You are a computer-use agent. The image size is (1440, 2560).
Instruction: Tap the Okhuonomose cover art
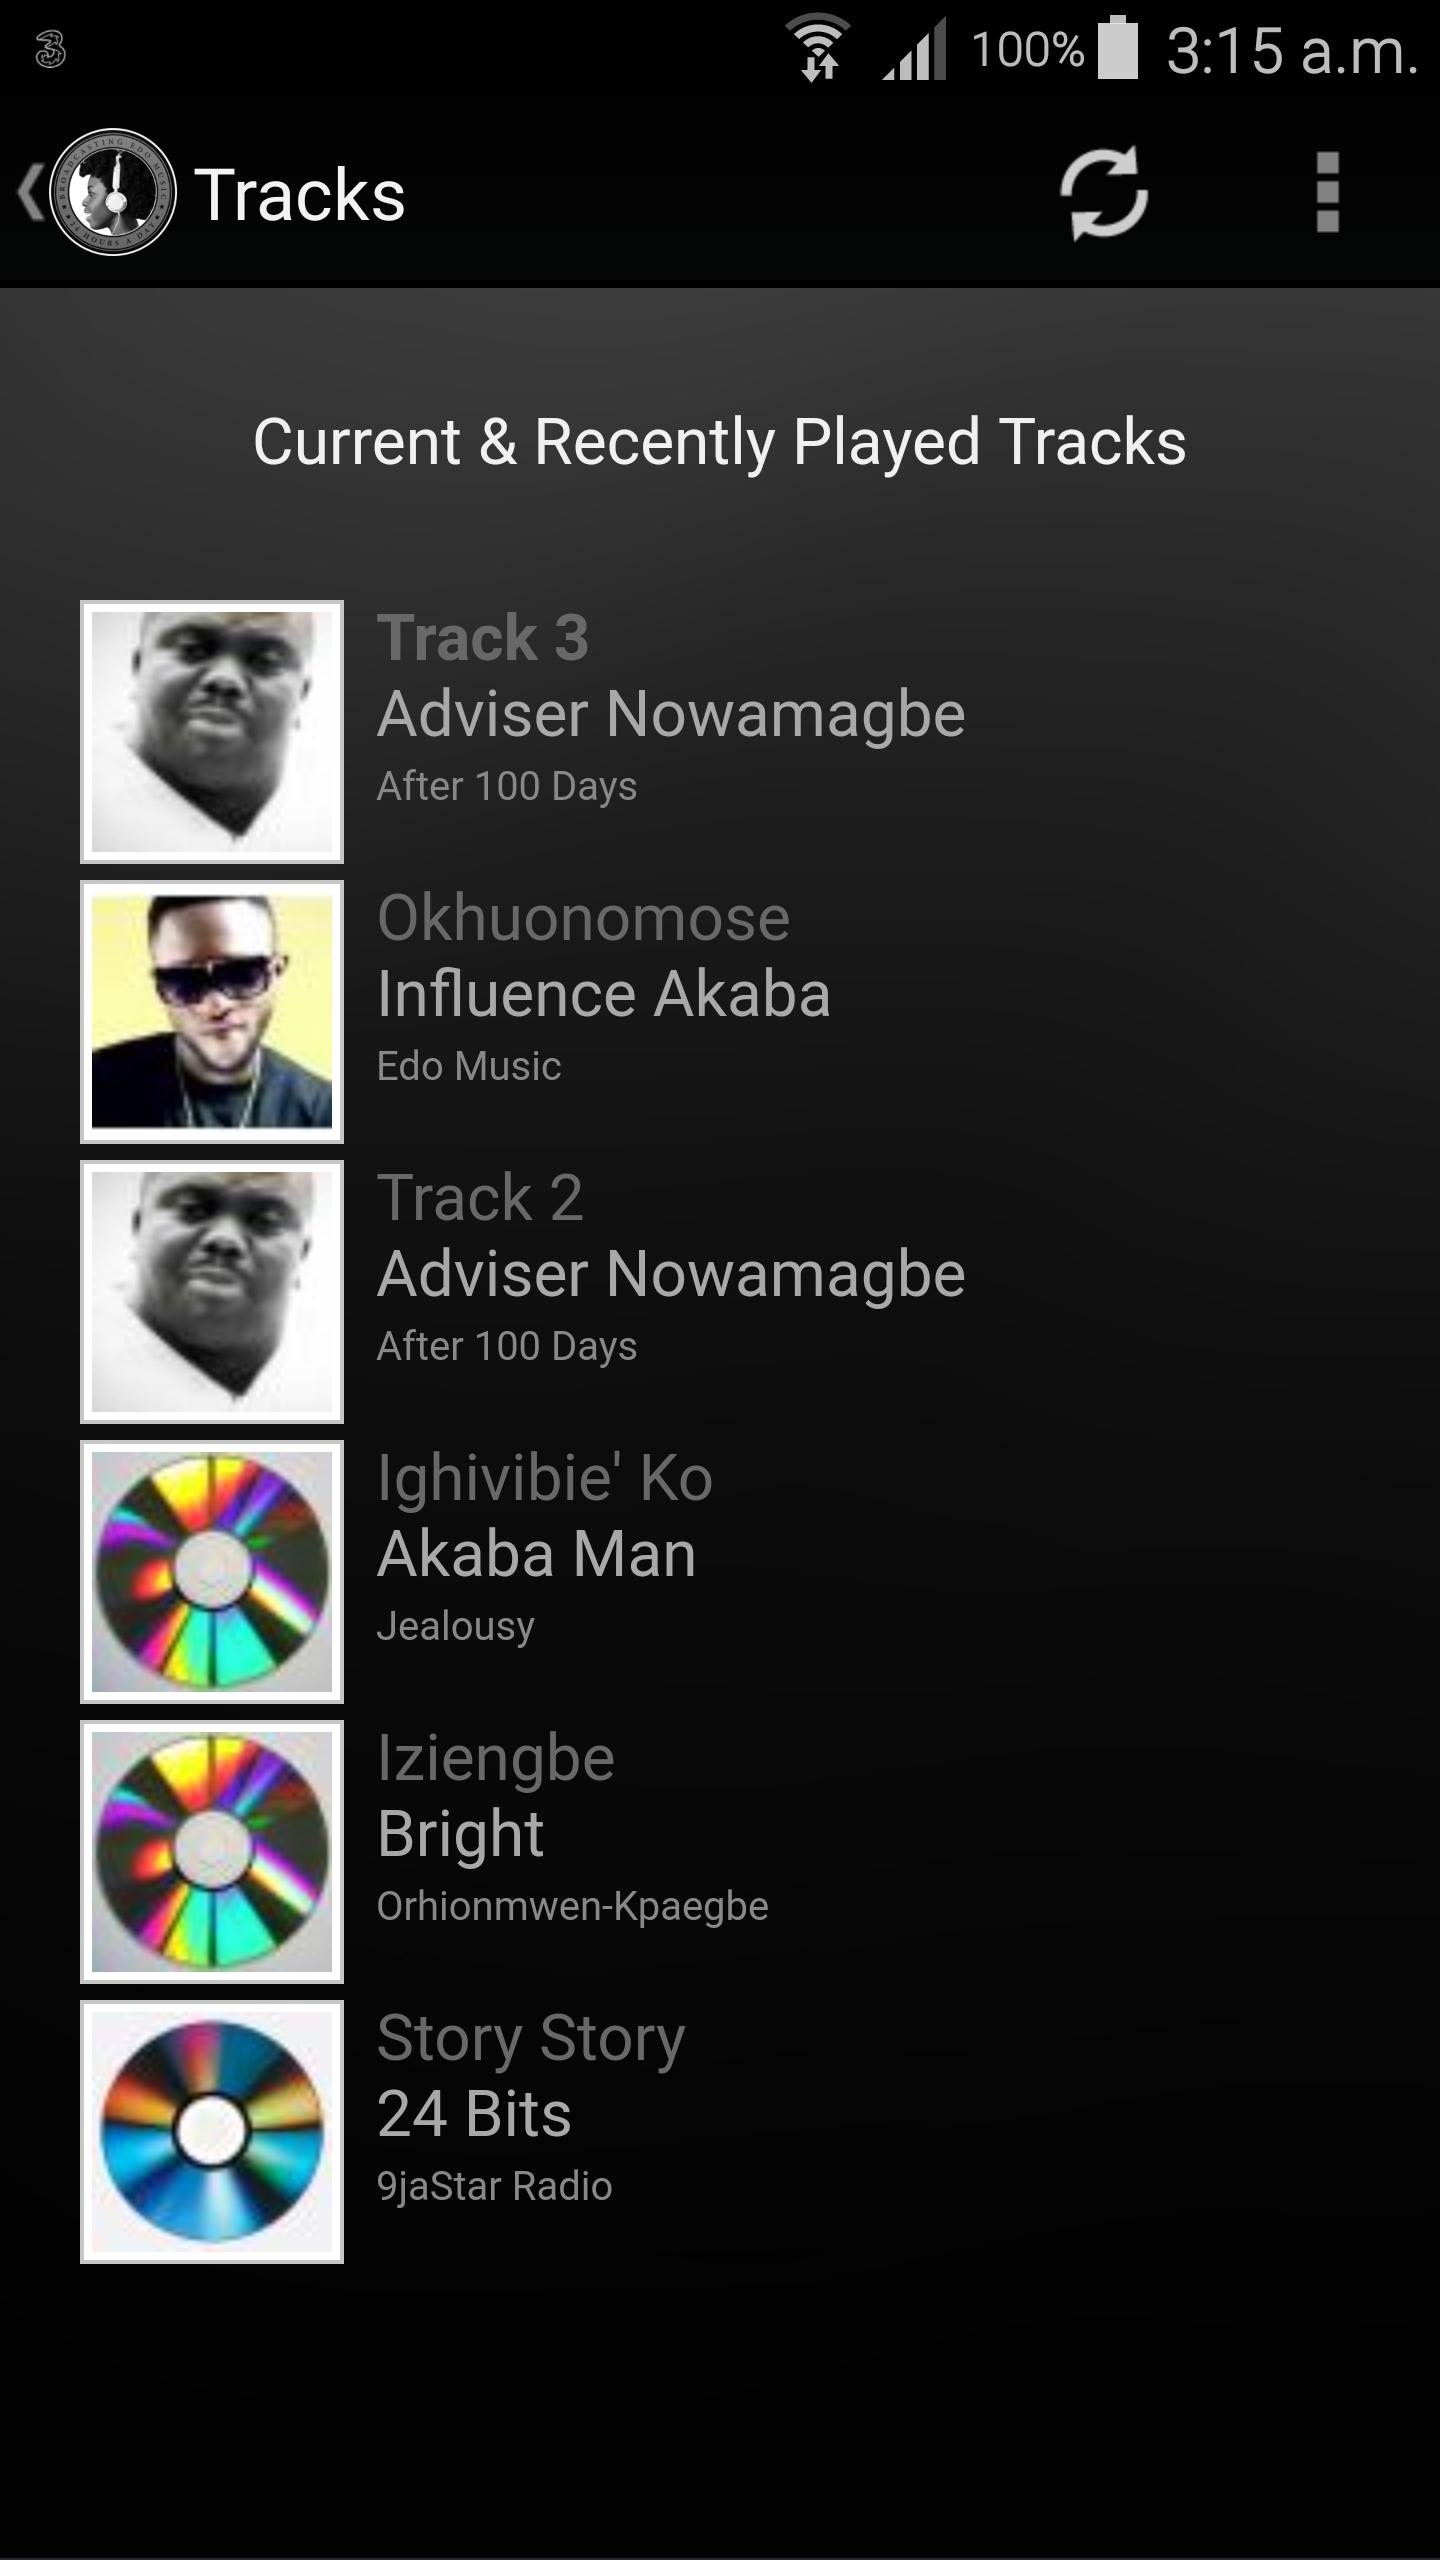(212, 1012)
